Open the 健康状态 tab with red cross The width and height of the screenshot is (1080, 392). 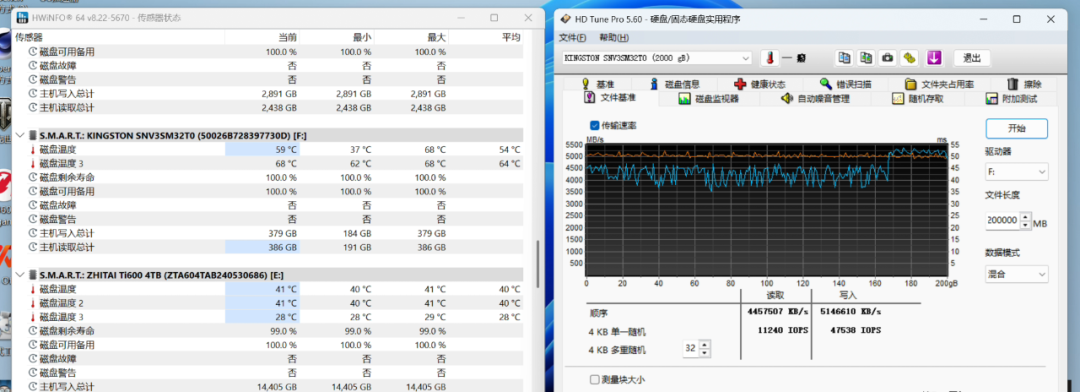click(760, 84)
